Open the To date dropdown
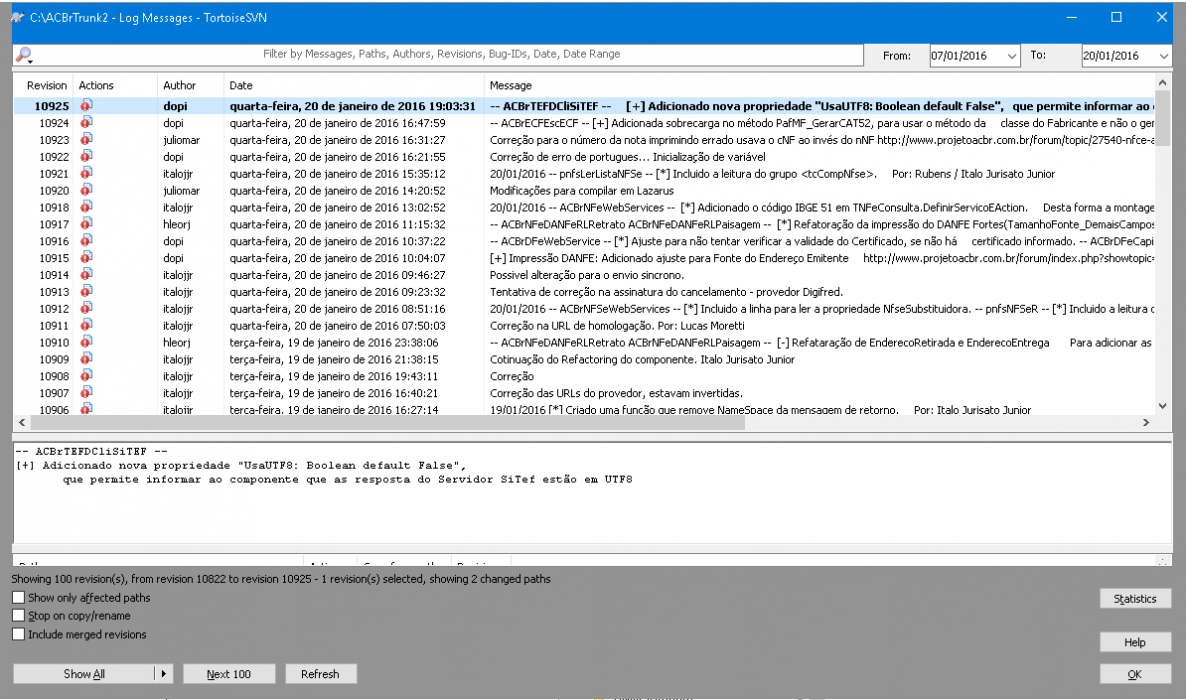1186x700 pixels. (x=1163, y=56)
